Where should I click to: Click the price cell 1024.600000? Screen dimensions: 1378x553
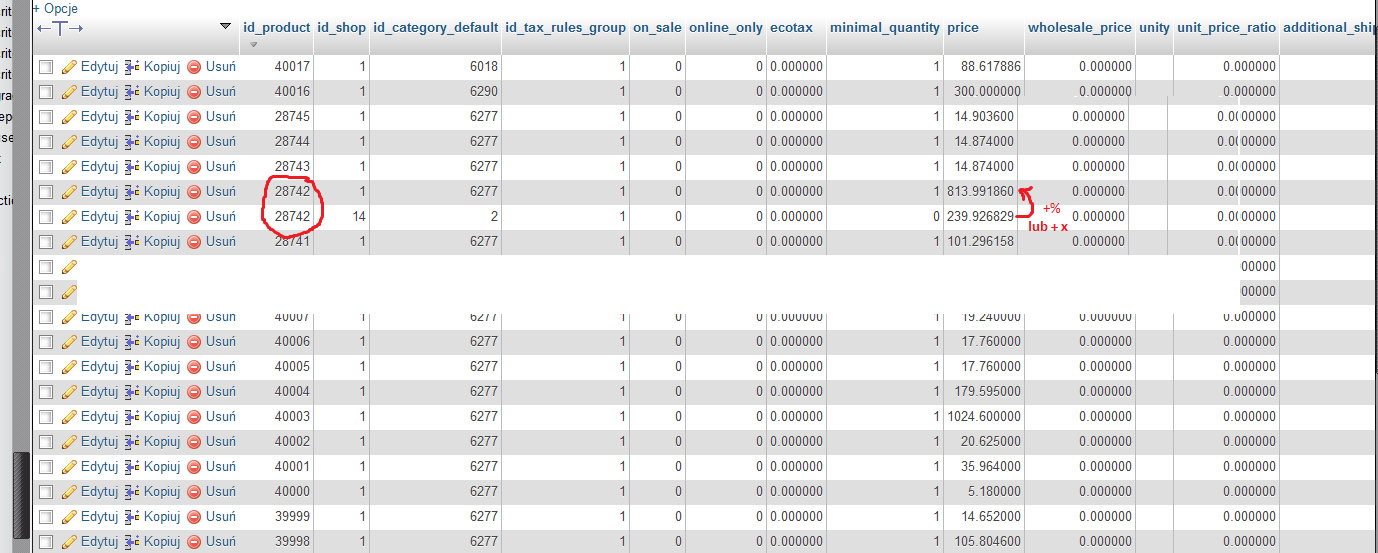[983, 417]
